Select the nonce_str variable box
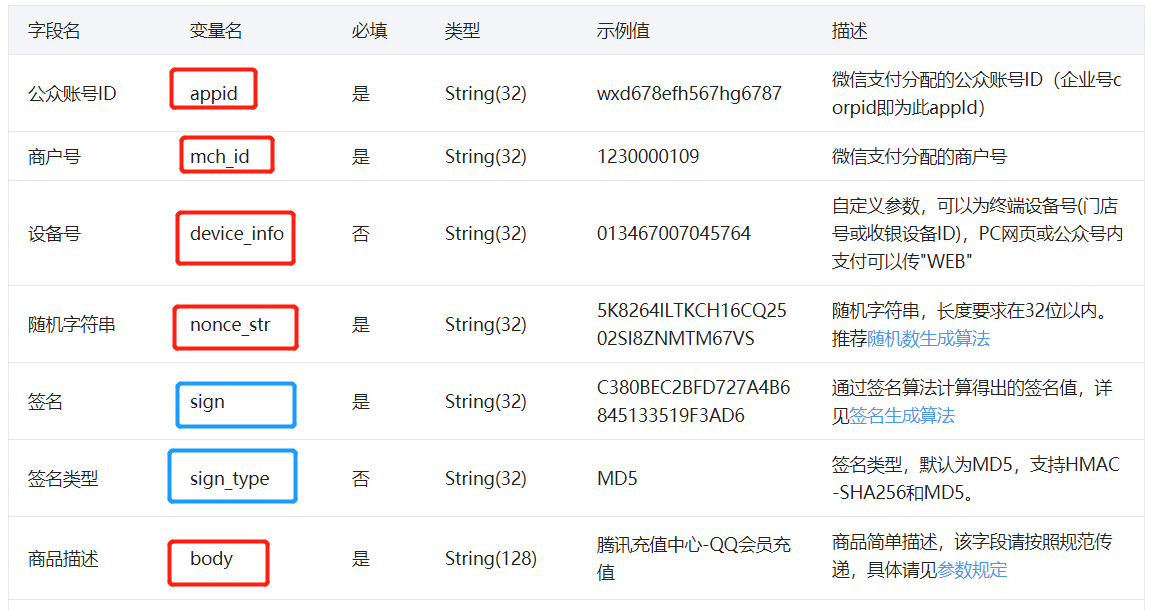The image size is (1151, 610). click(235, 327)
